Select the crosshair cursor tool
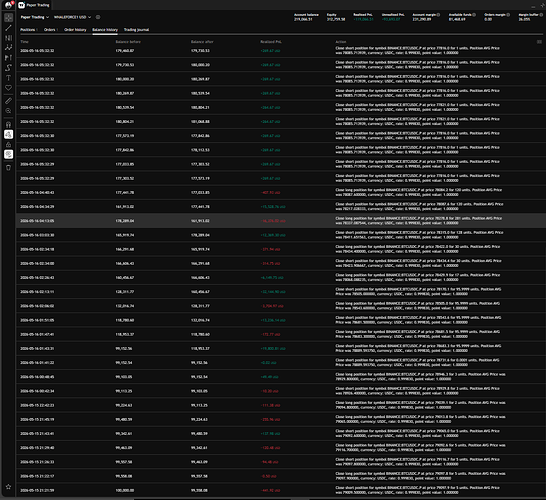Viewport: 546px width, 500px height. [x=8, y=17]
